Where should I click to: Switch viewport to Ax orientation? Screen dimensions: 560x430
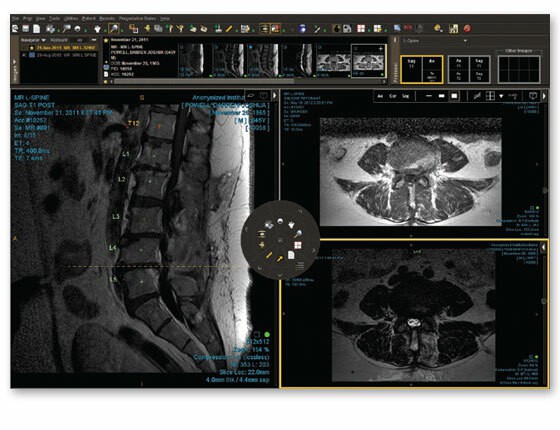click(x=380, y=96)
